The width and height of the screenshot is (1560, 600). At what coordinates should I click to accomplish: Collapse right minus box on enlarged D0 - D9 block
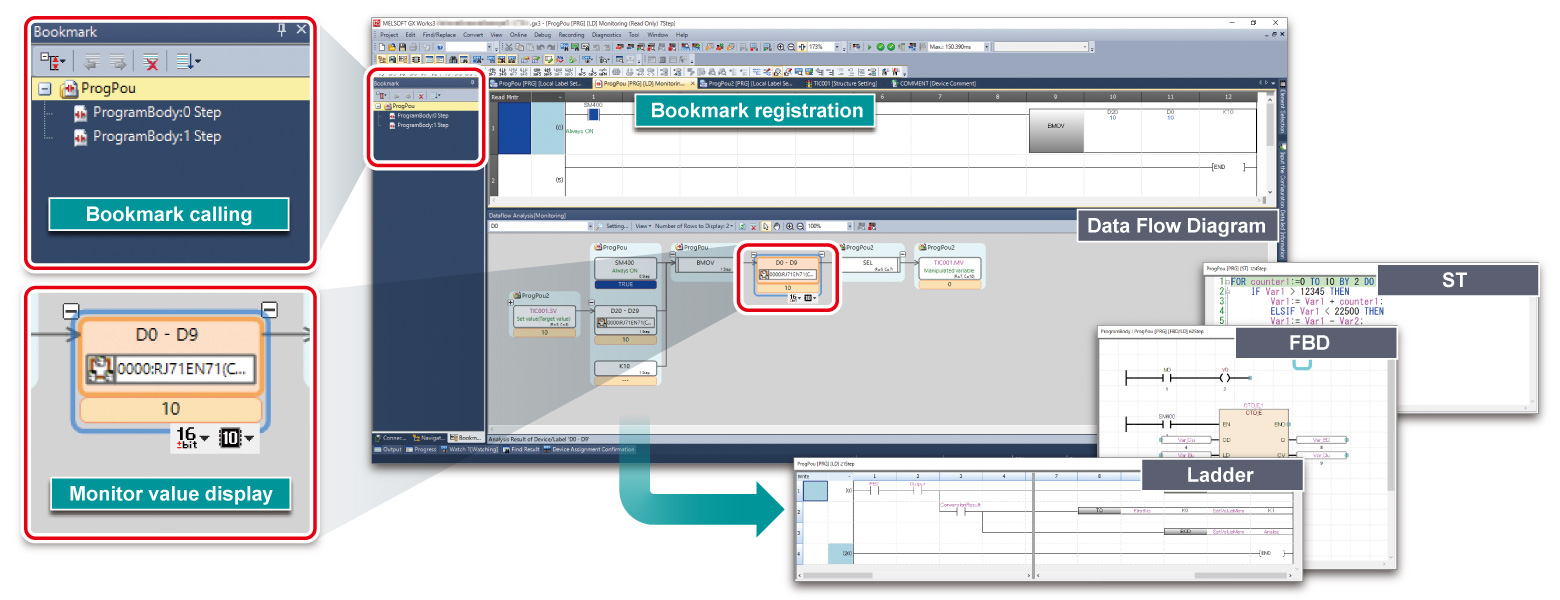click(268, 310)
